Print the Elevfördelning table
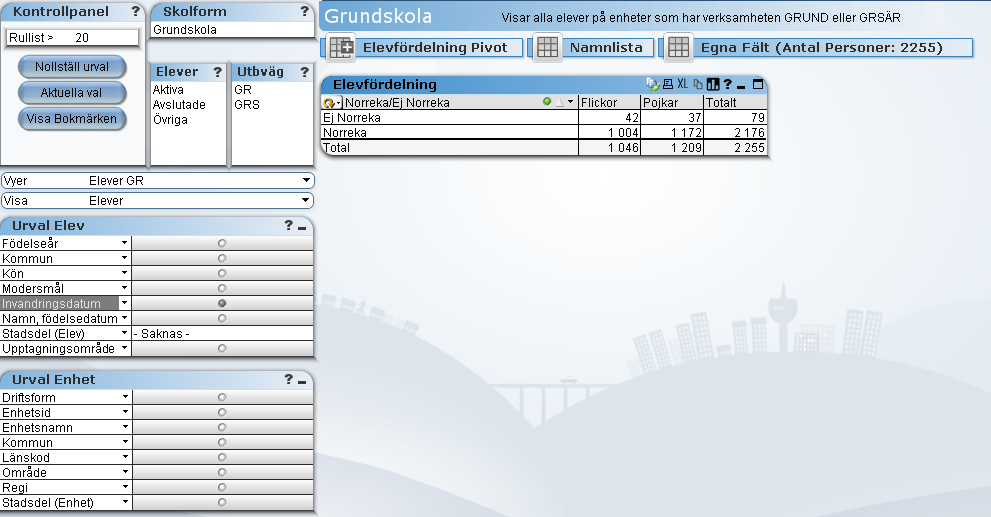Viewport: 991px width, 517px height. point(668,84)
